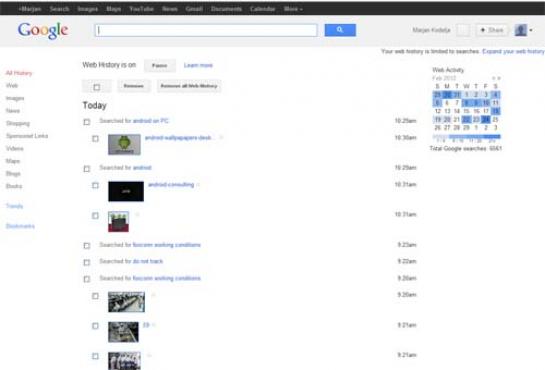Click the profile avatar picture
This screenshot has height=370, width=545.
521,30
